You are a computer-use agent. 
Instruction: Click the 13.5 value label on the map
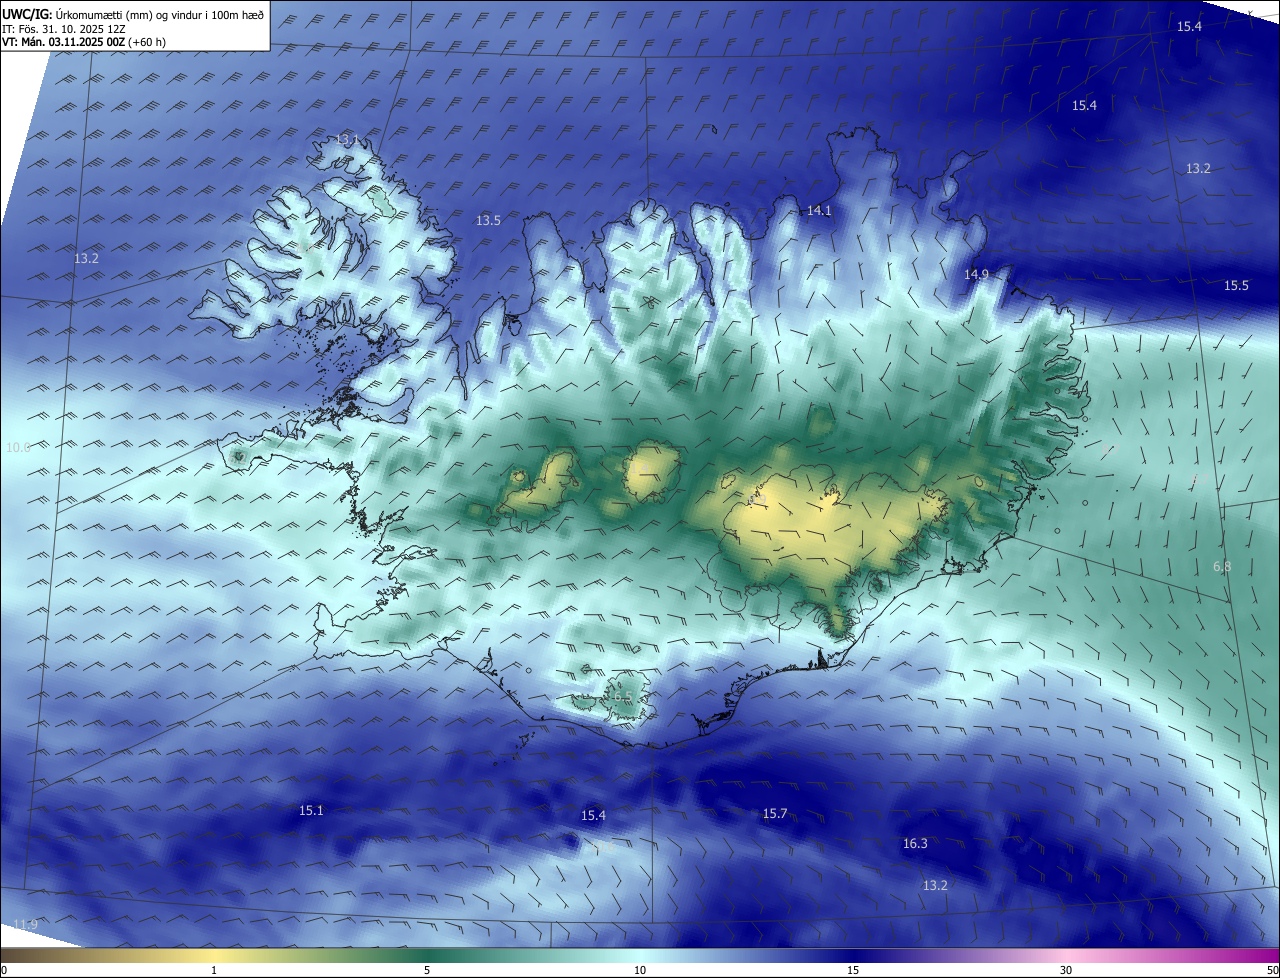[488, 221]
